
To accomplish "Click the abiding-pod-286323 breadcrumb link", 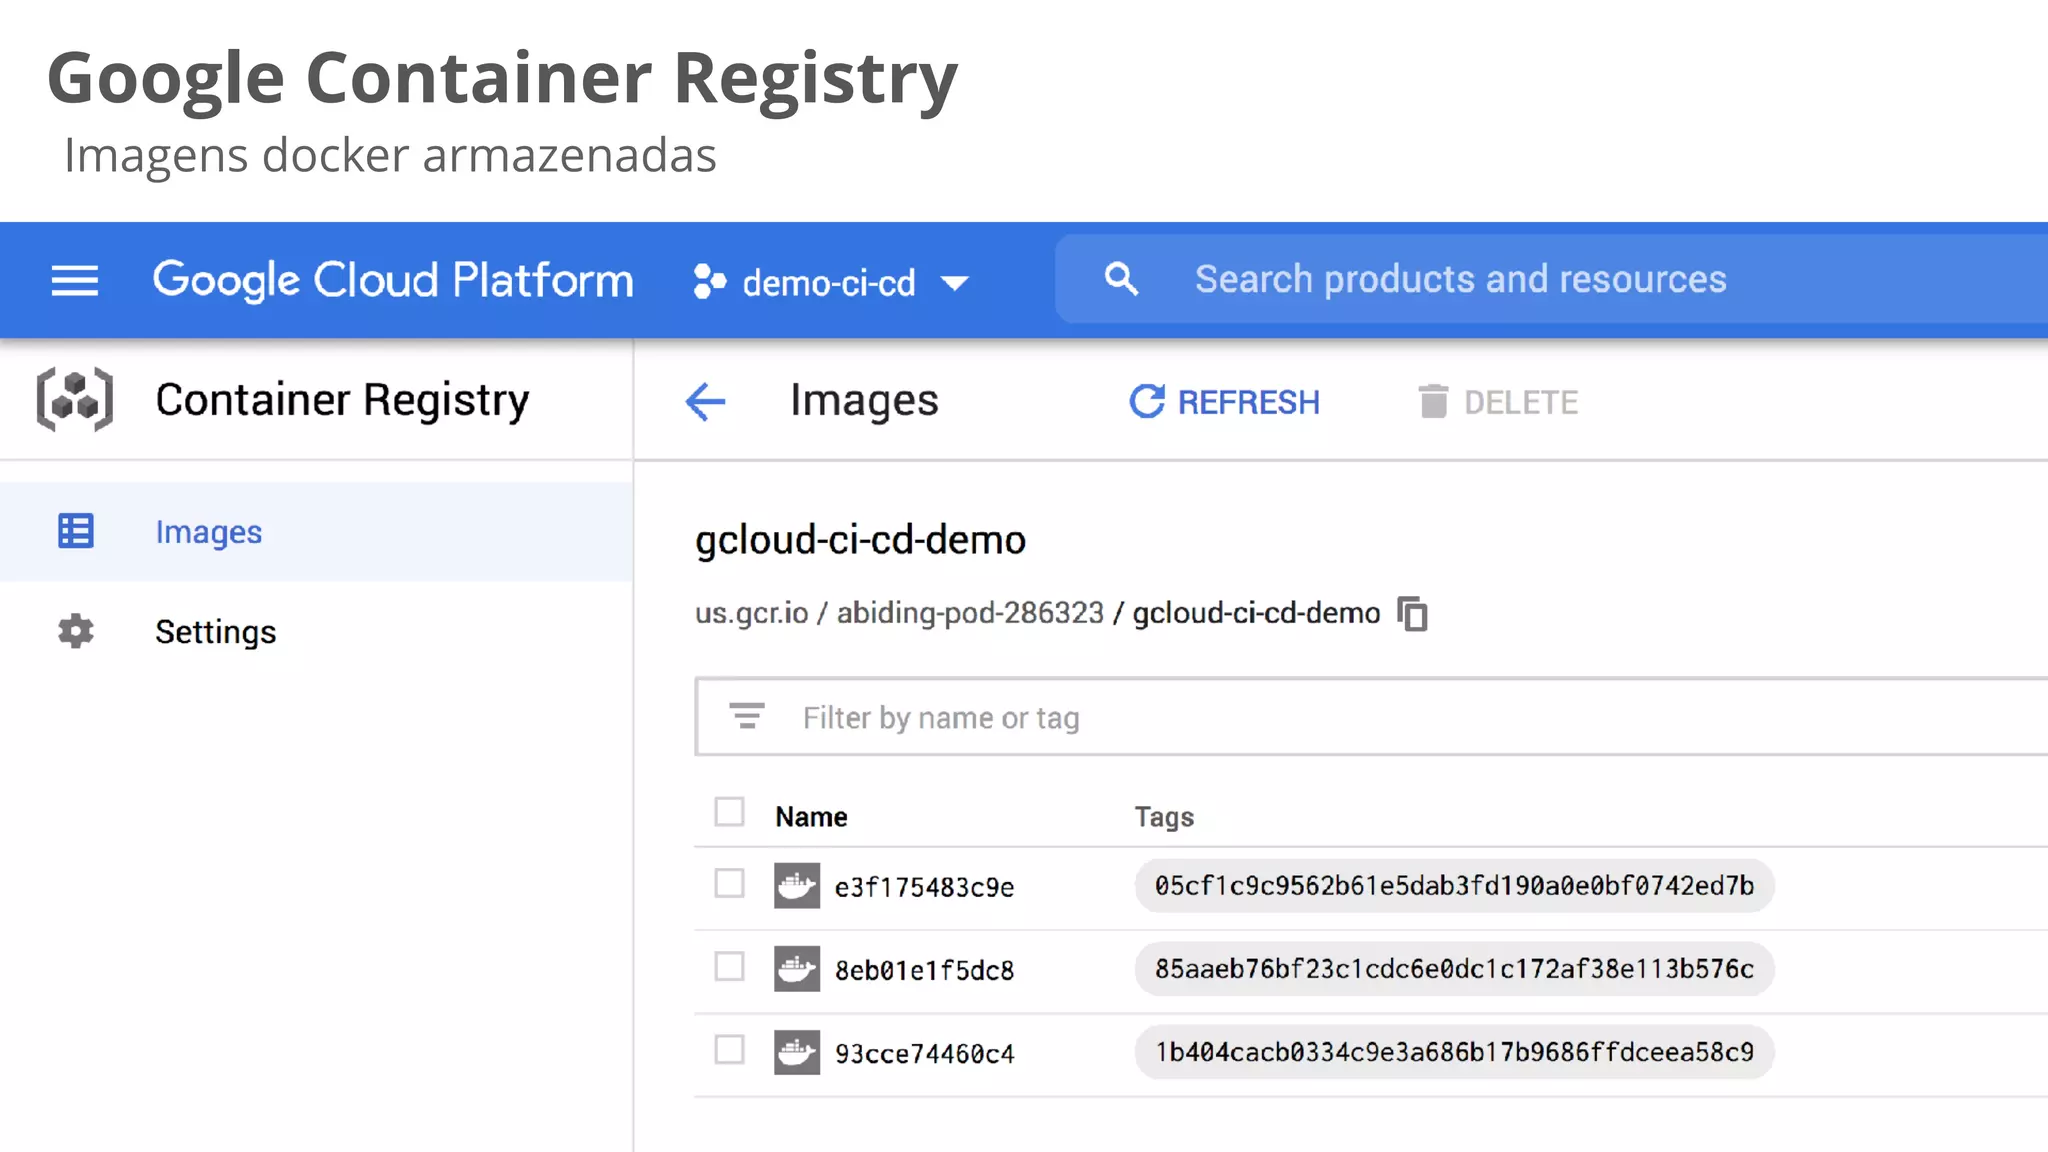I will [x=970, y=612].
